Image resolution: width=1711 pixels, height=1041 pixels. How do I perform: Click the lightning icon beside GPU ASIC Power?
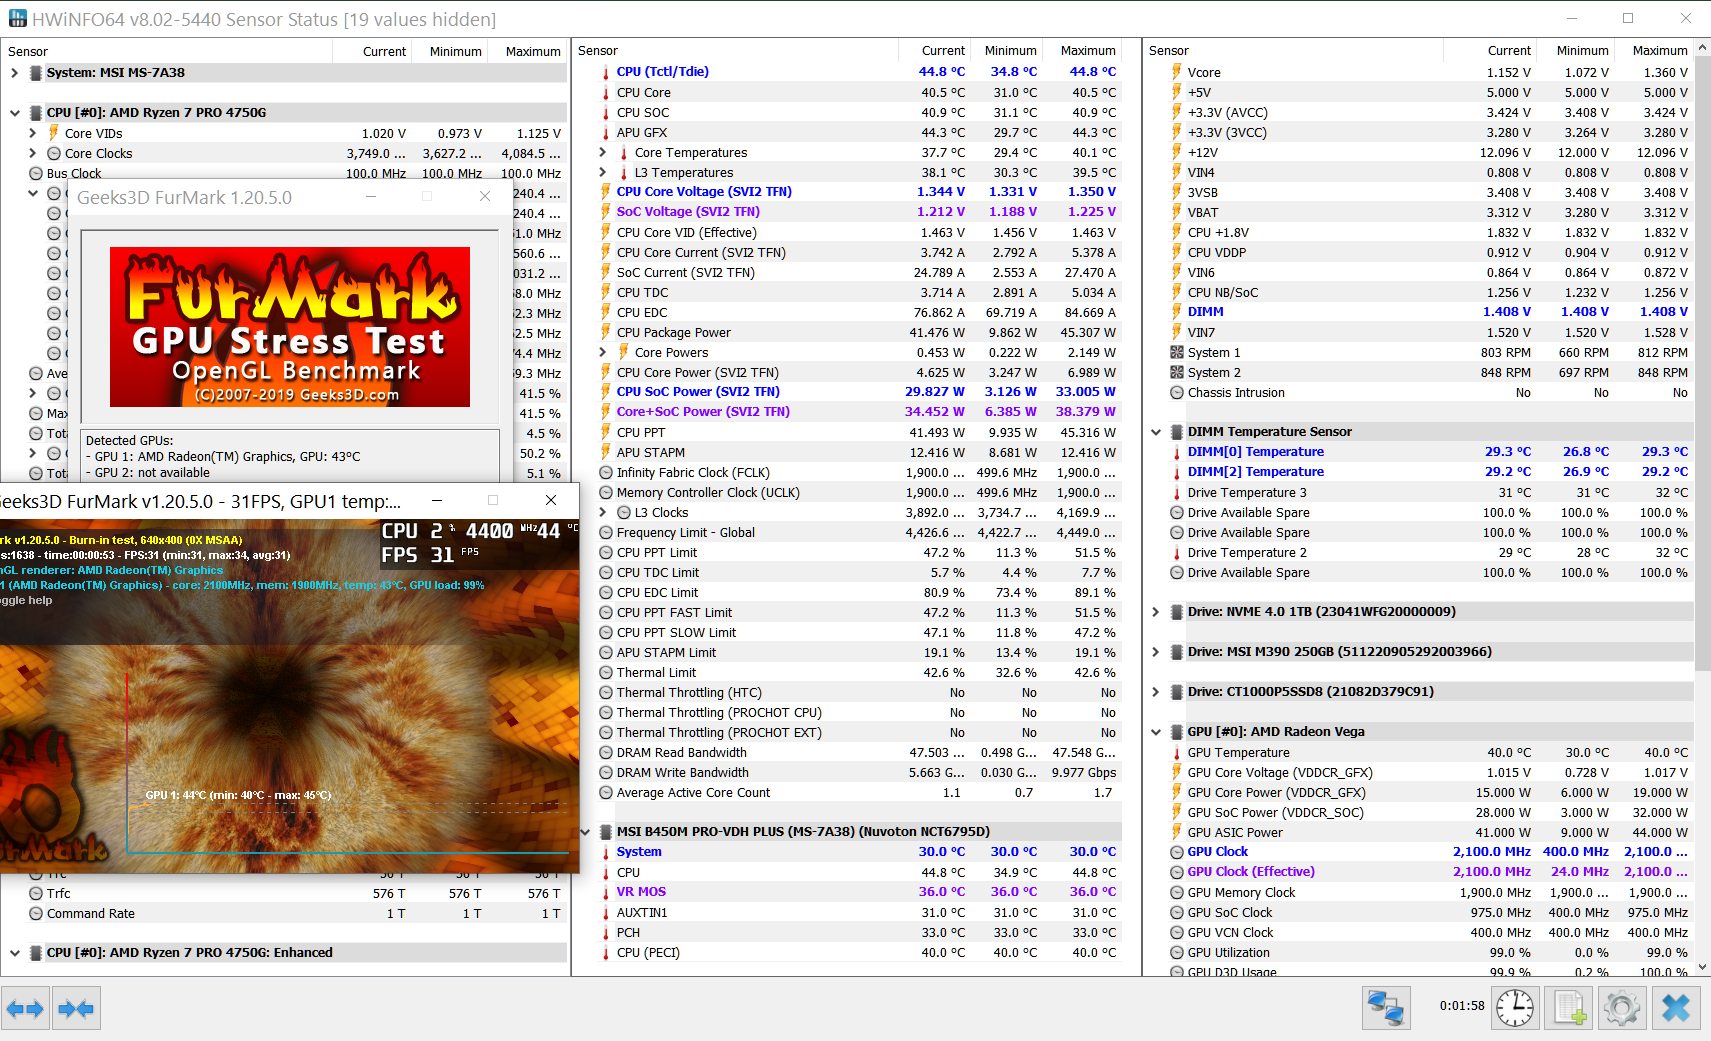tap(1177, 832)
